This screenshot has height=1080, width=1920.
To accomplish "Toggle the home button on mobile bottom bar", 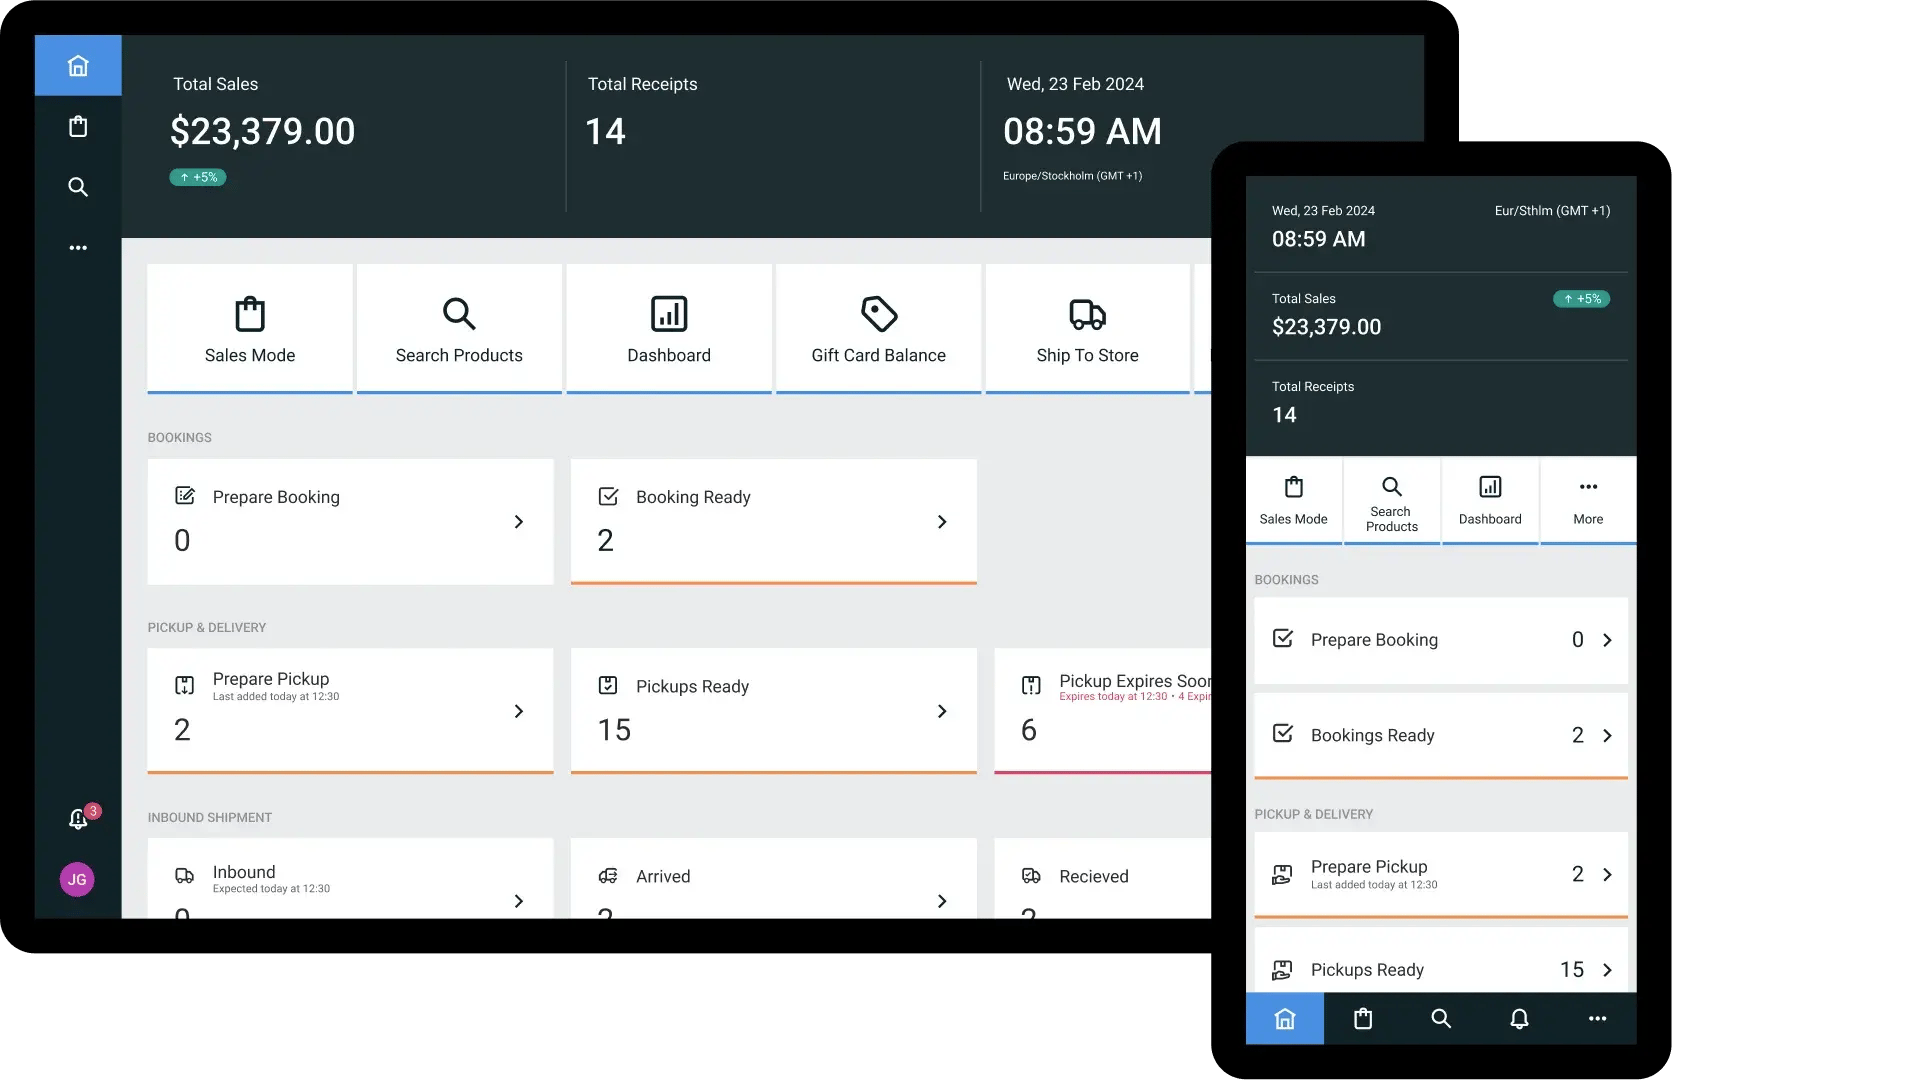I will click(1284, 1019).
